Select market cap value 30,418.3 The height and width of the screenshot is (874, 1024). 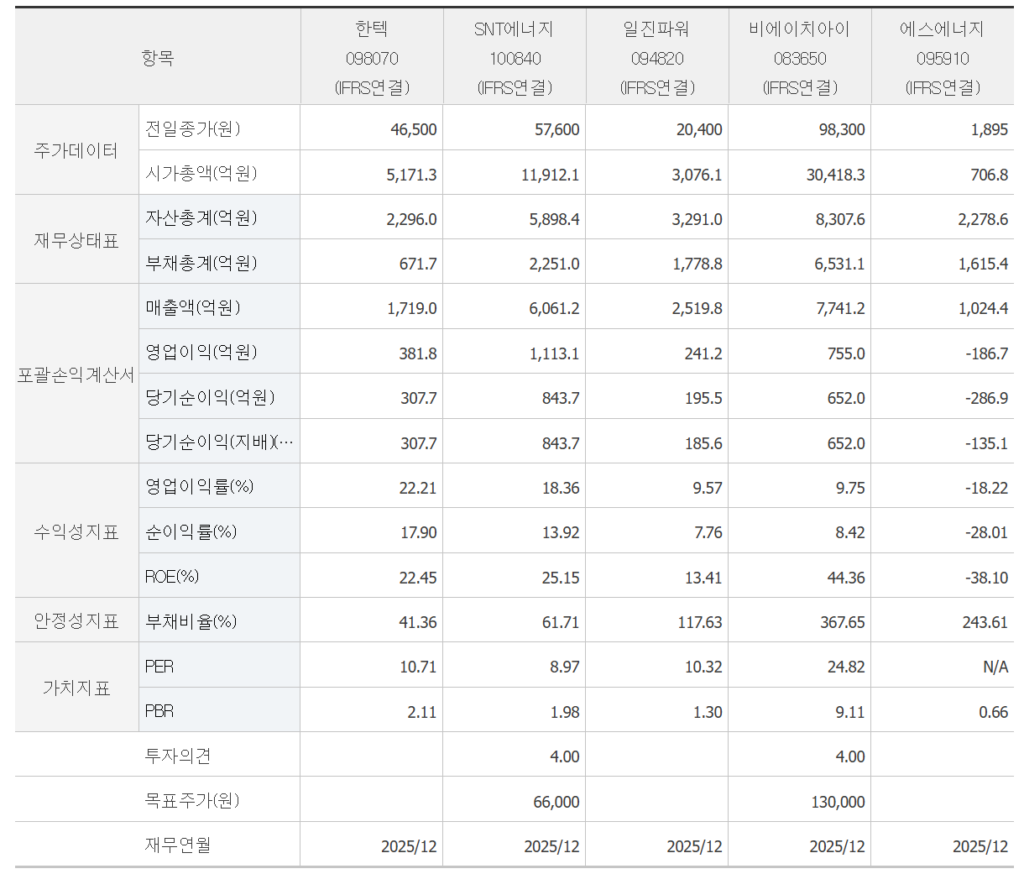835,174
